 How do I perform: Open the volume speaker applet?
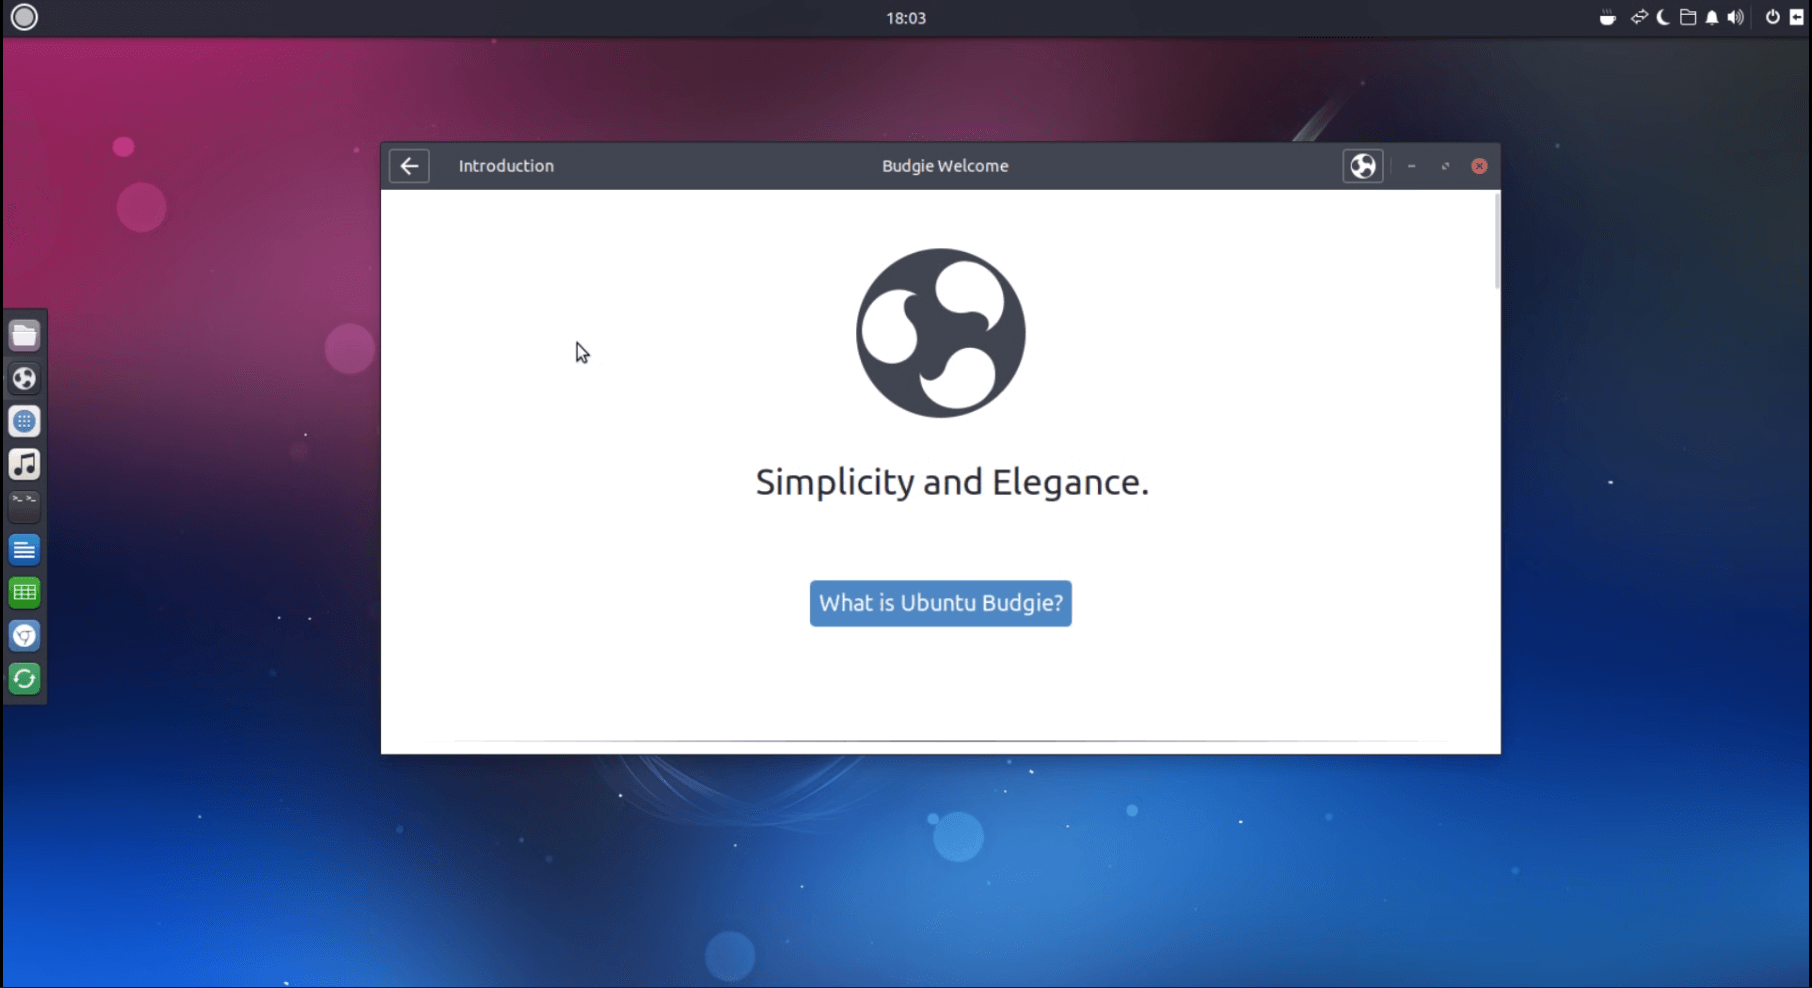click(x=1736, y=17)
